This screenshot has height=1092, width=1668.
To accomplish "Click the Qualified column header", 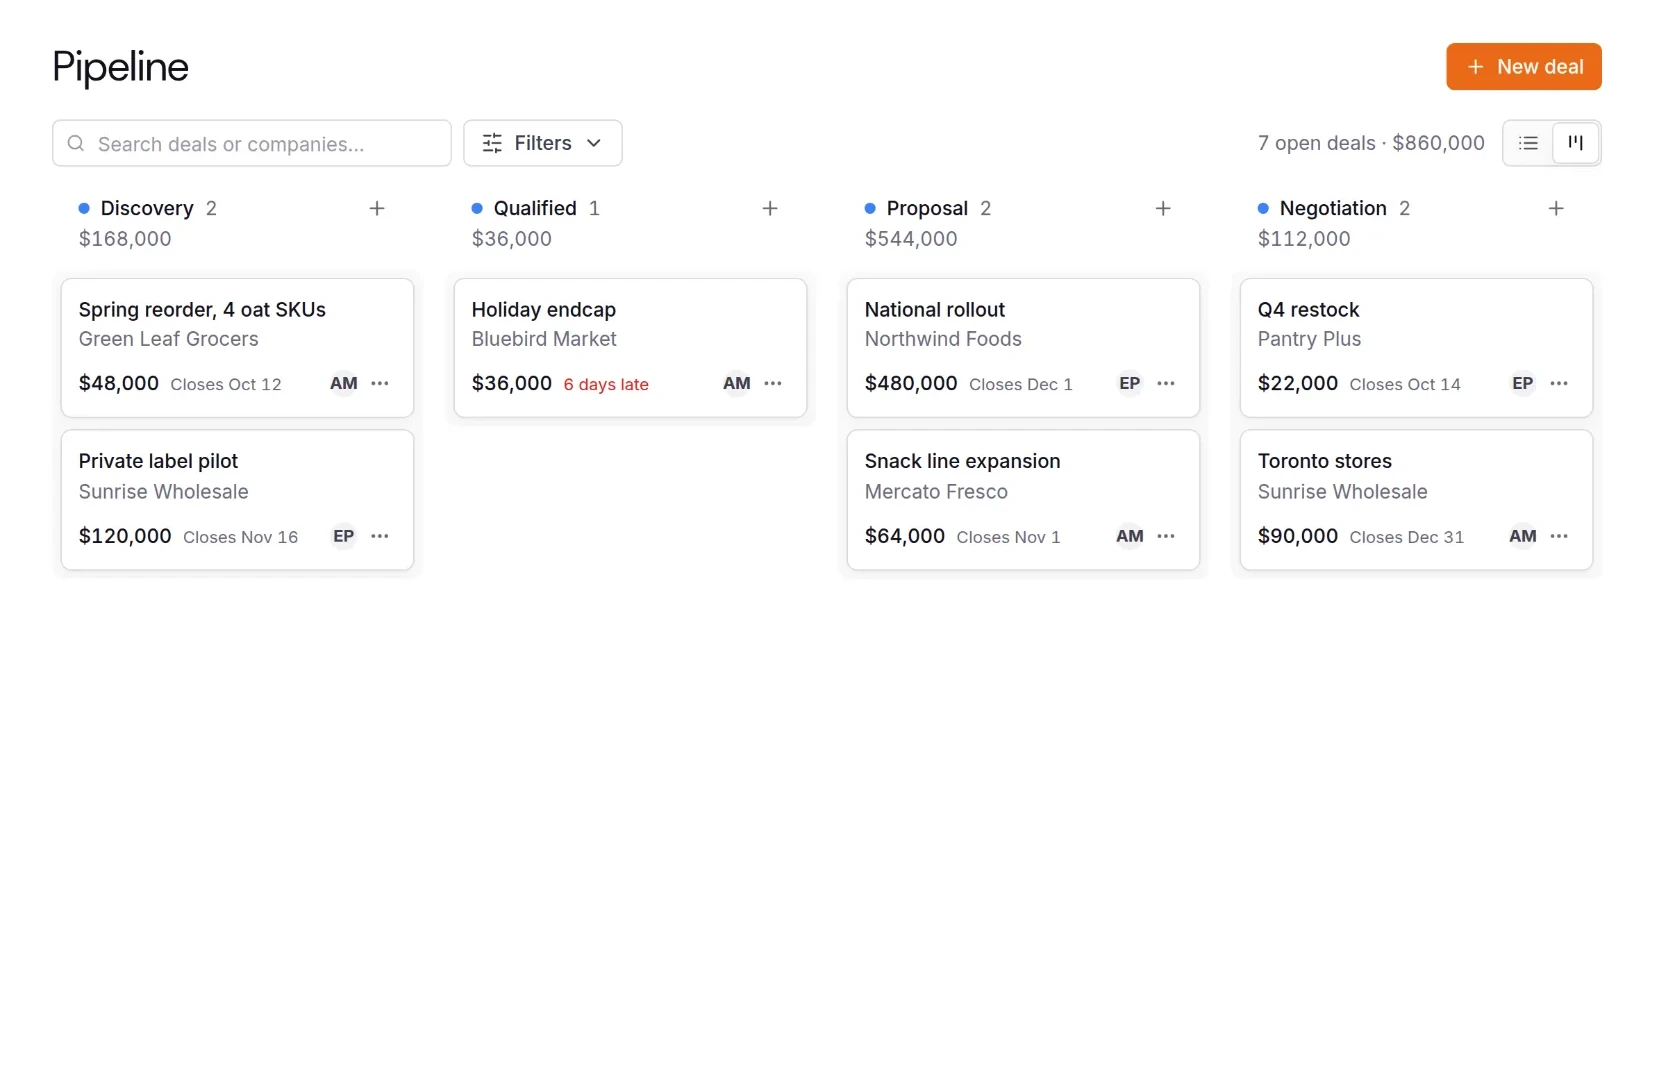I will 535,208.
